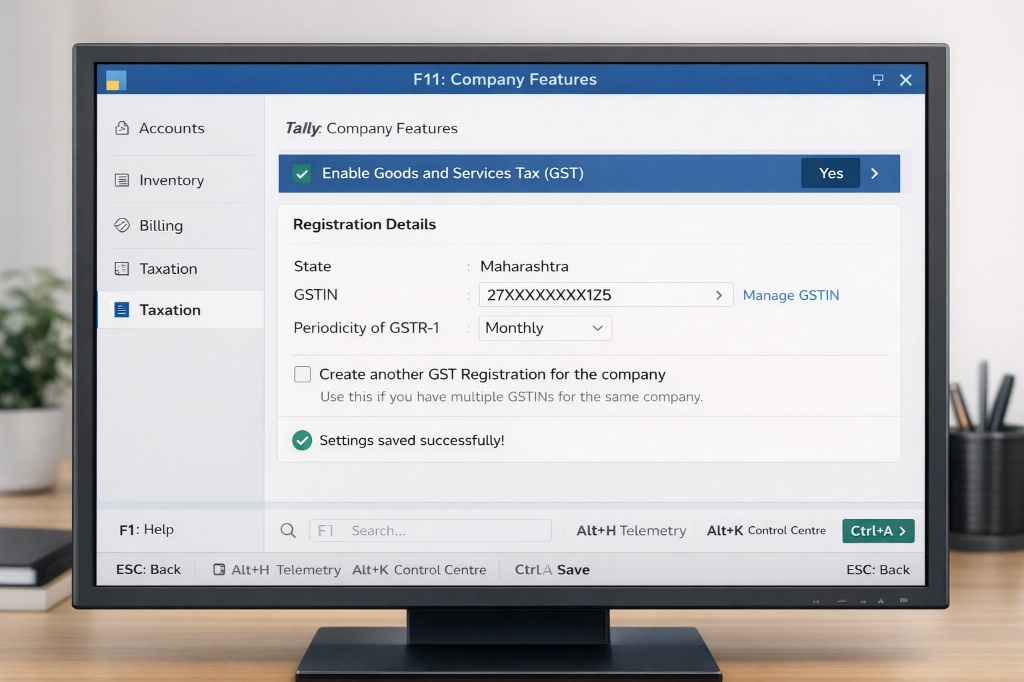Select the first Taxation icon
1024x682 pixels.
click(x=122, y=269)
